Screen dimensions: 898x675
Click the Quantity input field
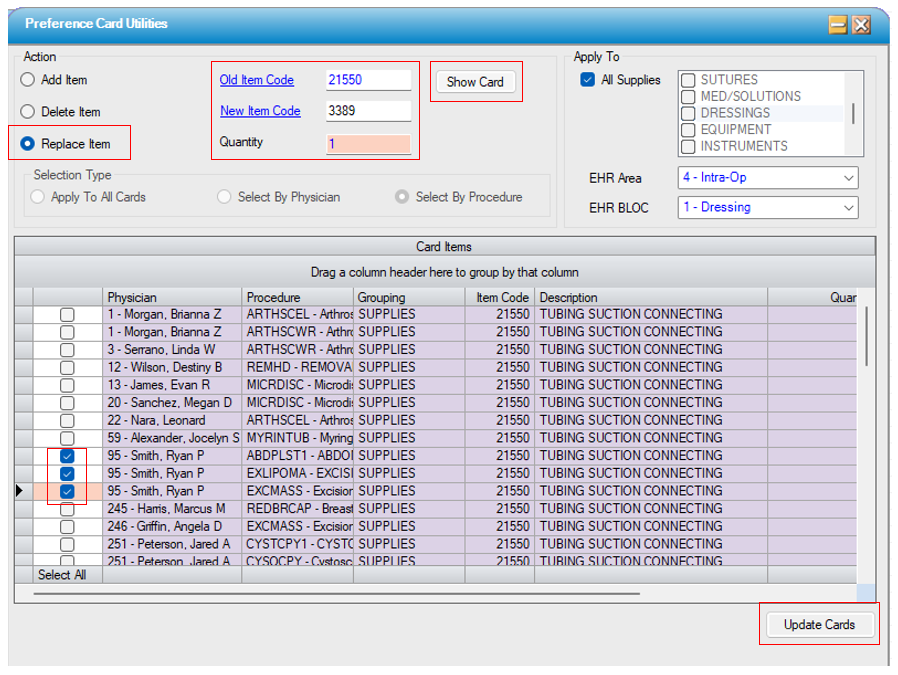pyautogui.click(x=368, y=143)
